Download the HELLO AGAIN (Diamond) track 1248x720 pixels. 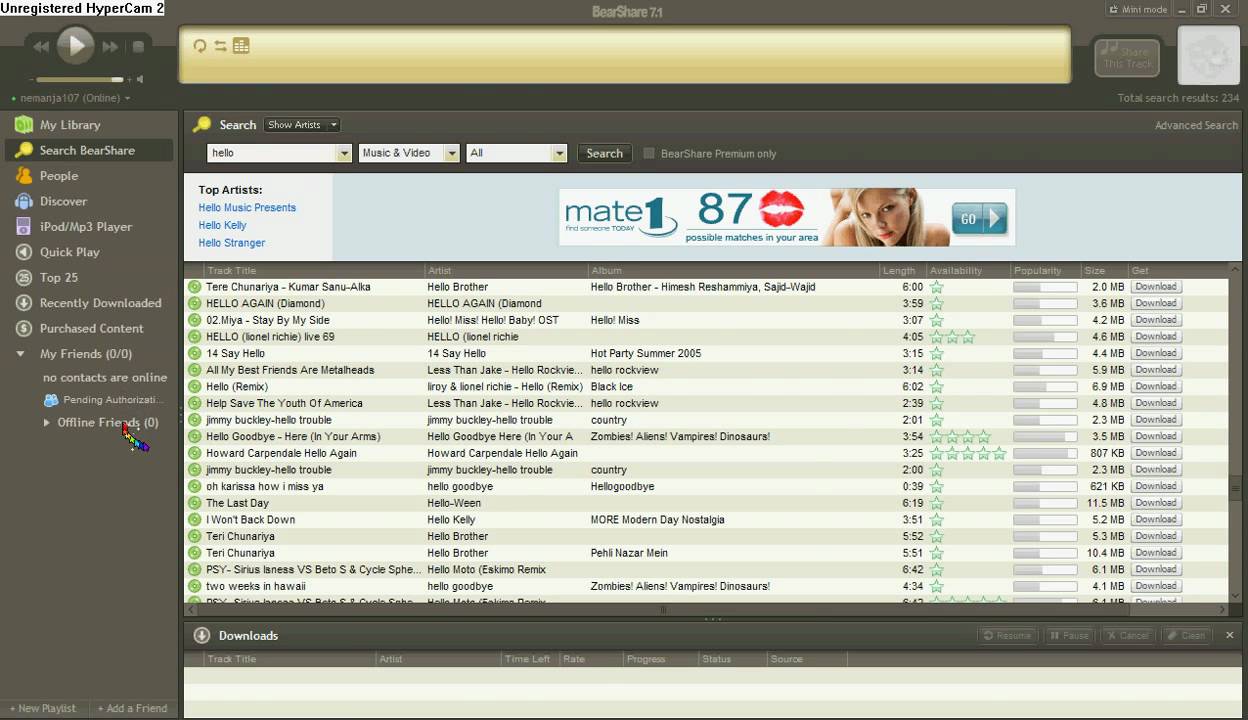(x=1155, y=303)
